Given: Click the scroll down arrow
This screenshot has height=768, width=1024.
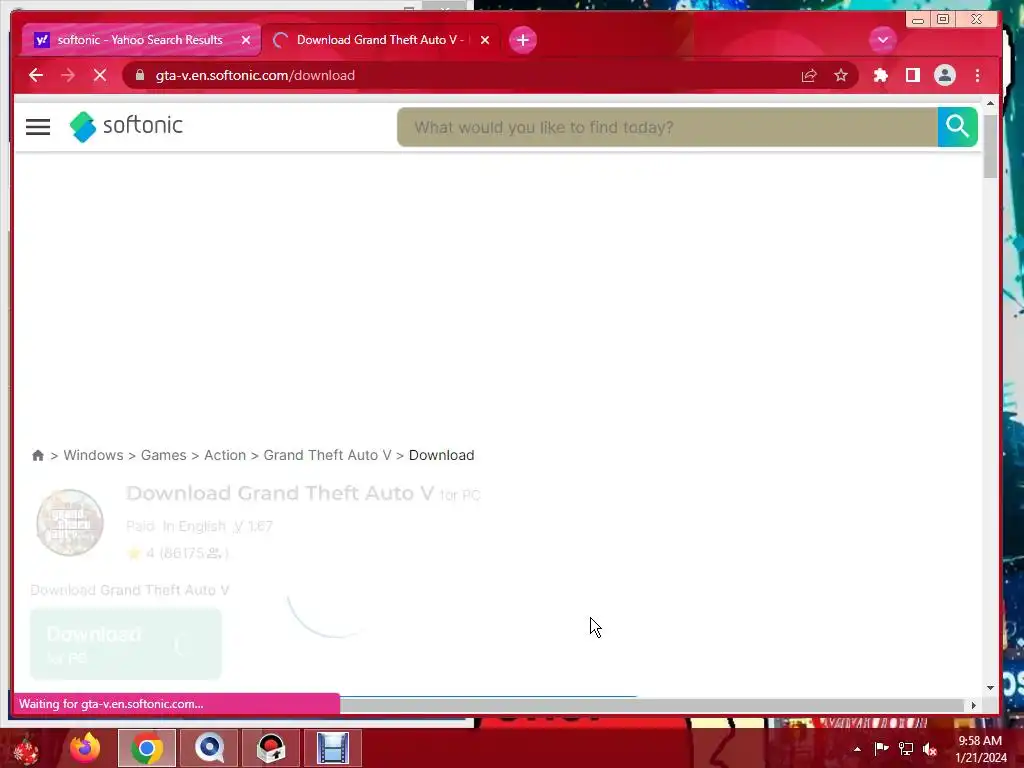Looking at the screenshot, I should pos(990,688).
